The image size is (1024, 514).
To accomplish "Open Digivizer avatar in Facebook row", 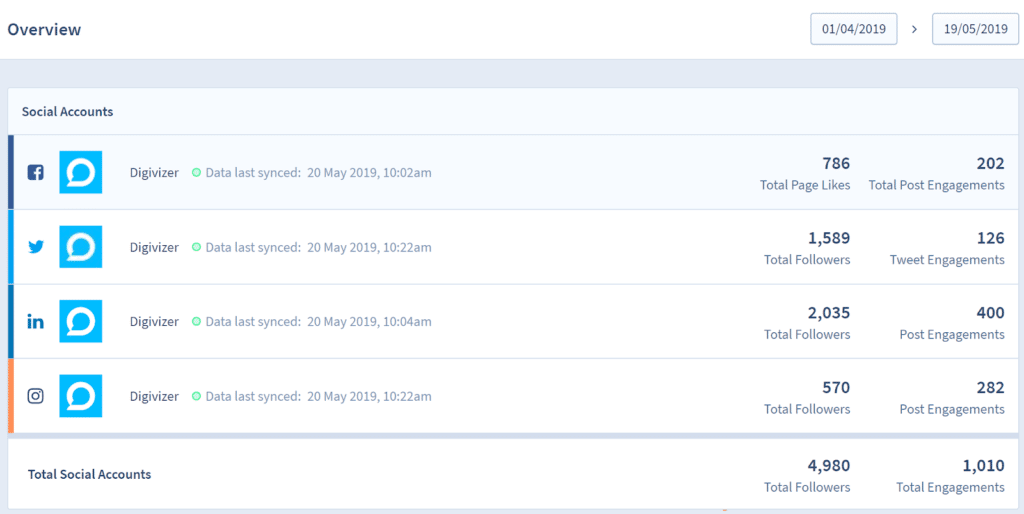I will pyautogui.click(x=81, y=172).
